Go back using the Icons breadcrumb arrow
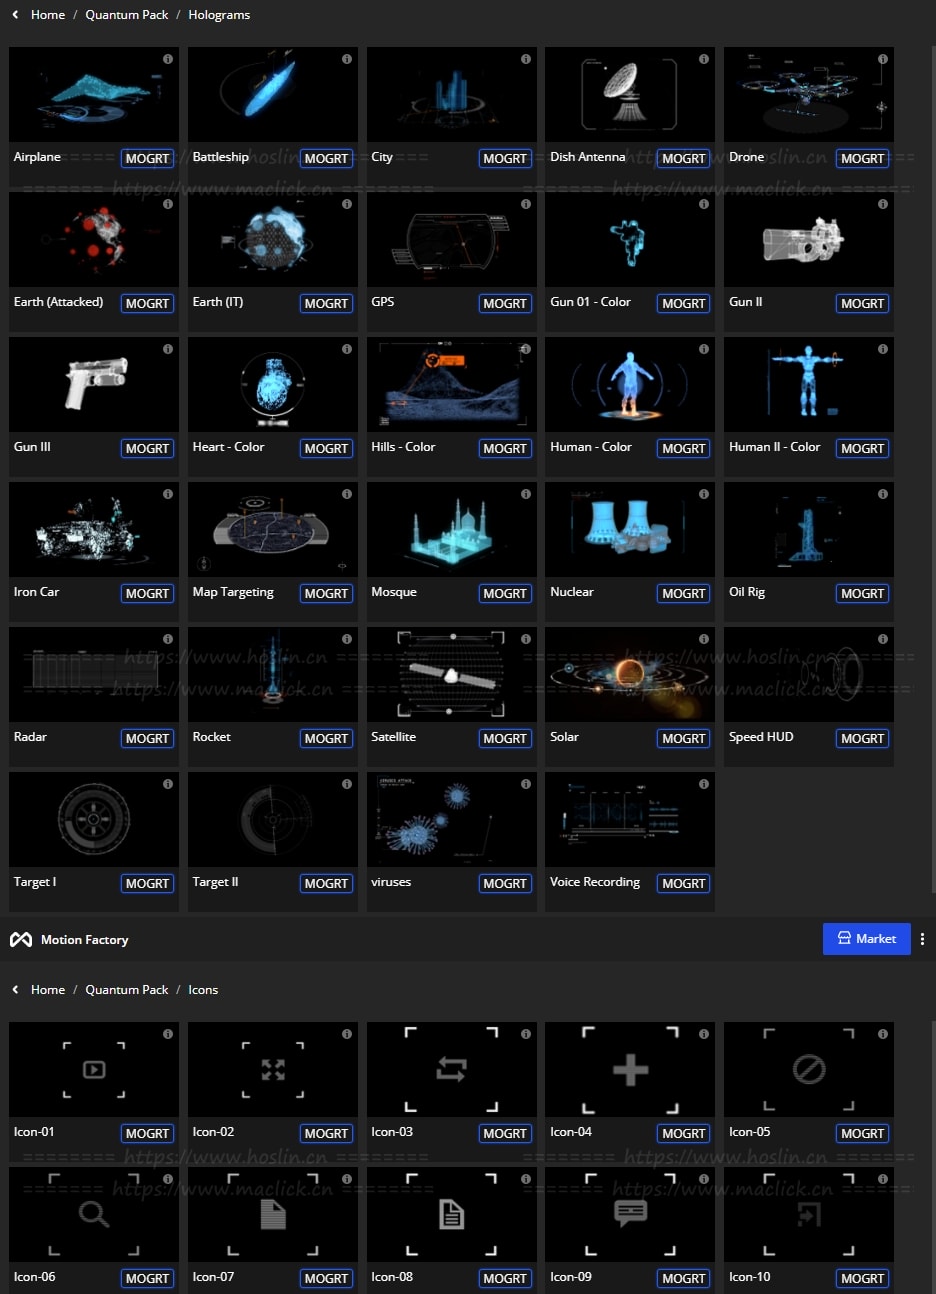 tap(15, 990)
